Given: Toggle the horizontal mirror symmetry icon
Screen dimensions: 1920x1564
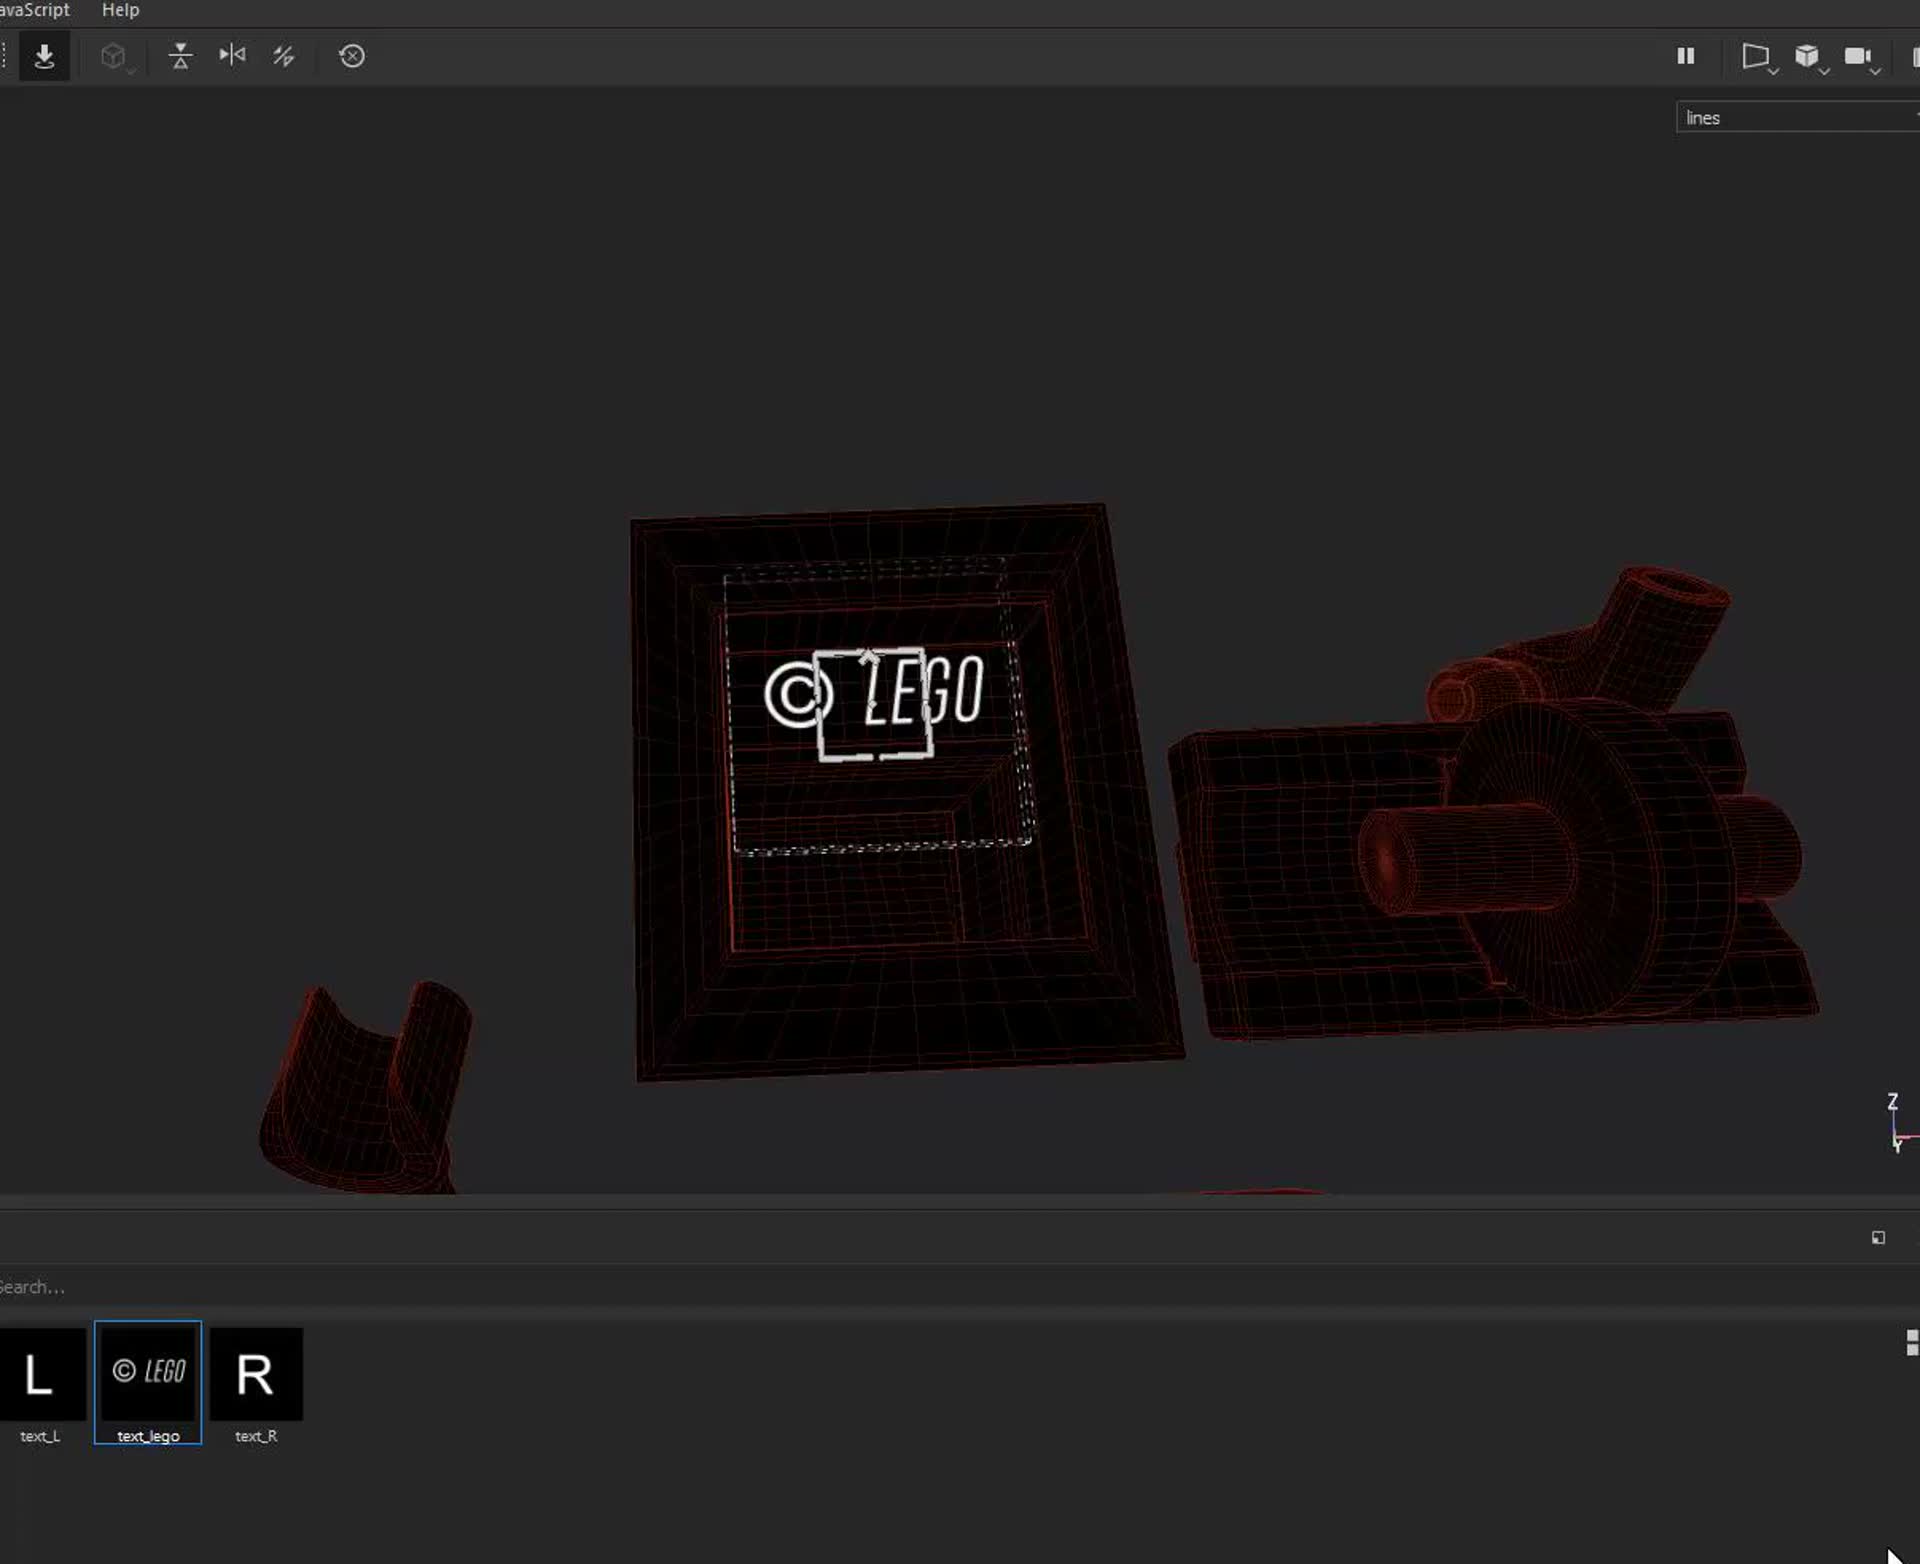Looking at the screenshot, I should [x=232, y=55].
